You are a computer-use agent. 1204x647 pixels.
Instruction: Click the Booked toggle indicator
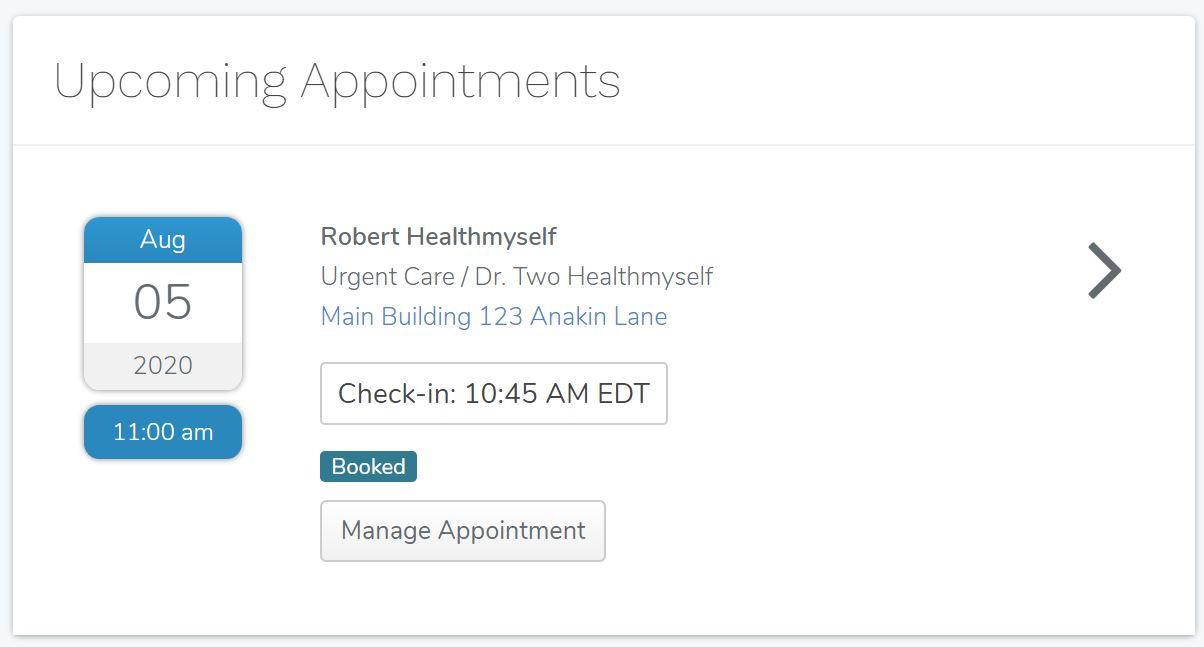(x=368, y=466)
